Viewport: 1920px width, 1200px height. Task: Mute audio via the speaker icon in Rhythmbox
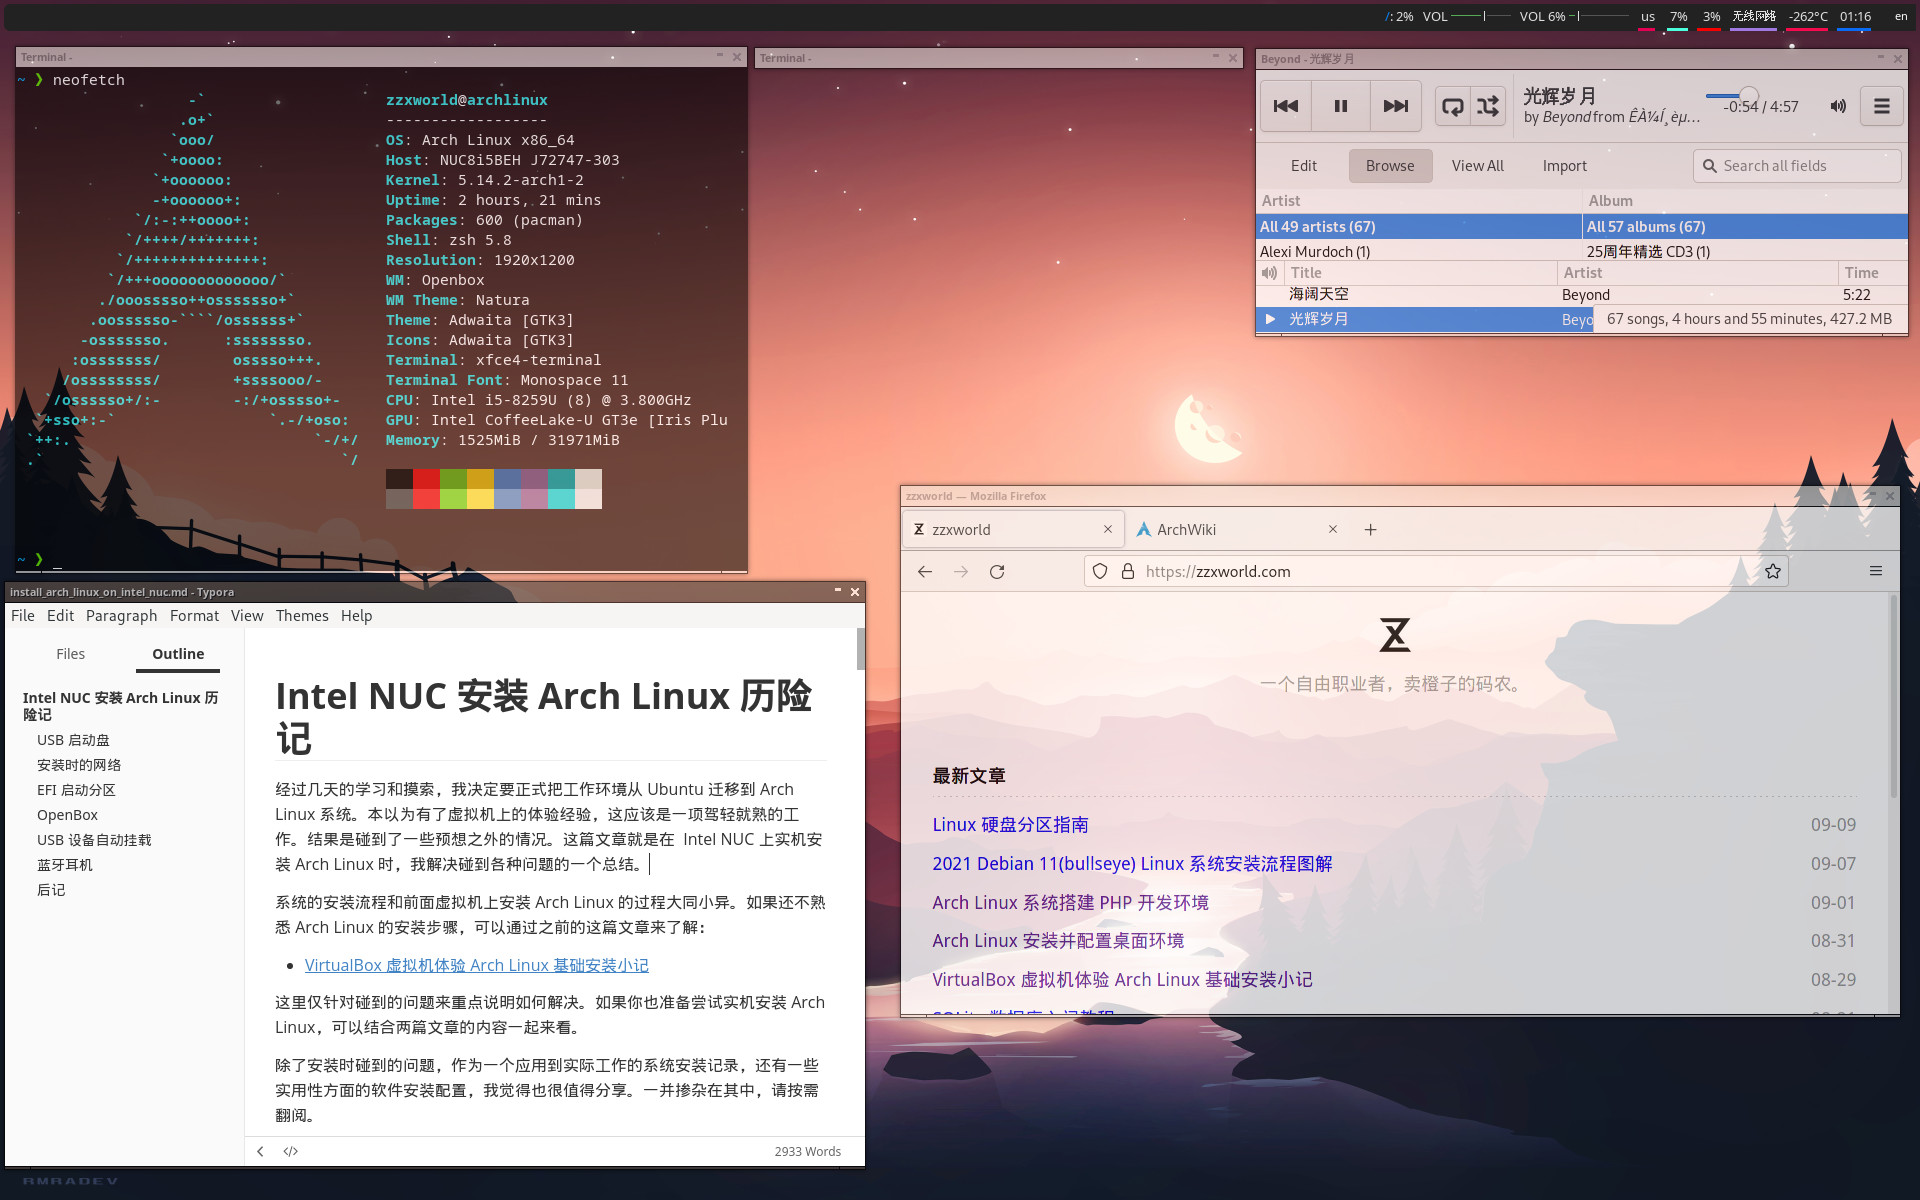point(1838,106)
